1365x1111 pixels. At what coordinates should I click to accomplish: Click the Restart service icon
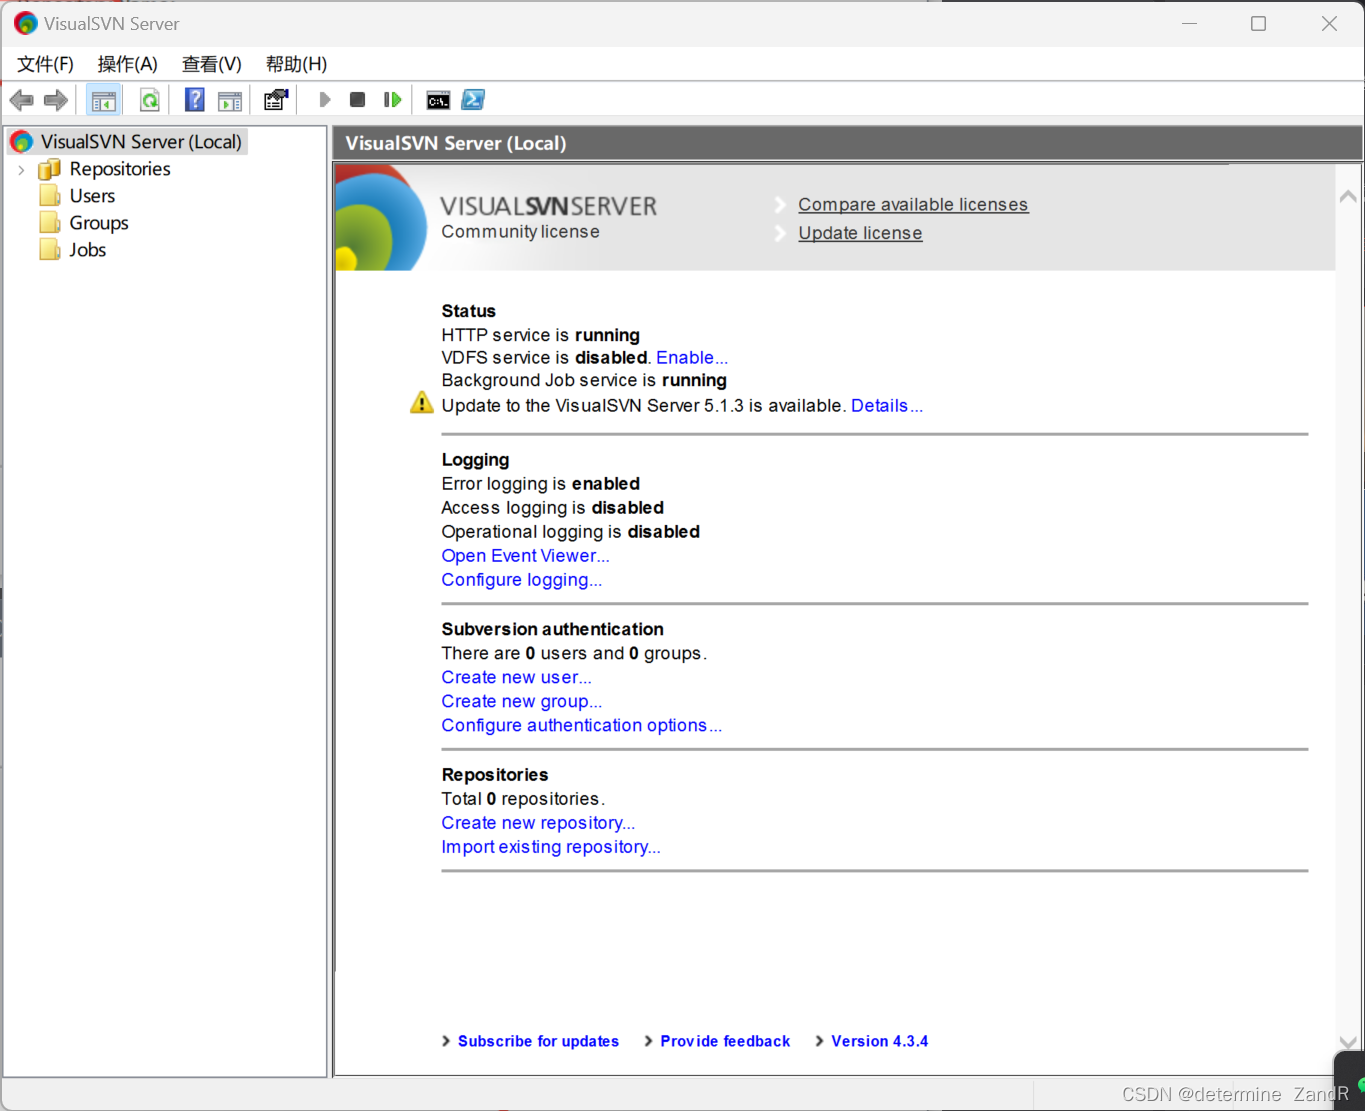tap(392, 100)
